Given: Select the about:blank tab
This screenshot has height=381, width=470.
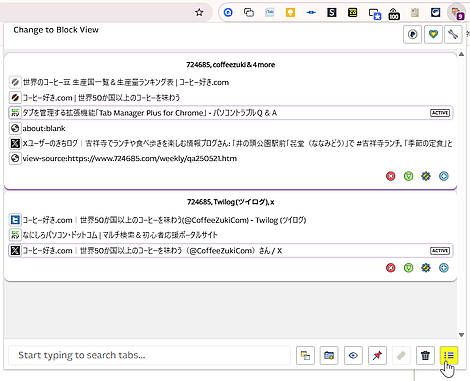Looking at the screenshot, I should 231,128.
